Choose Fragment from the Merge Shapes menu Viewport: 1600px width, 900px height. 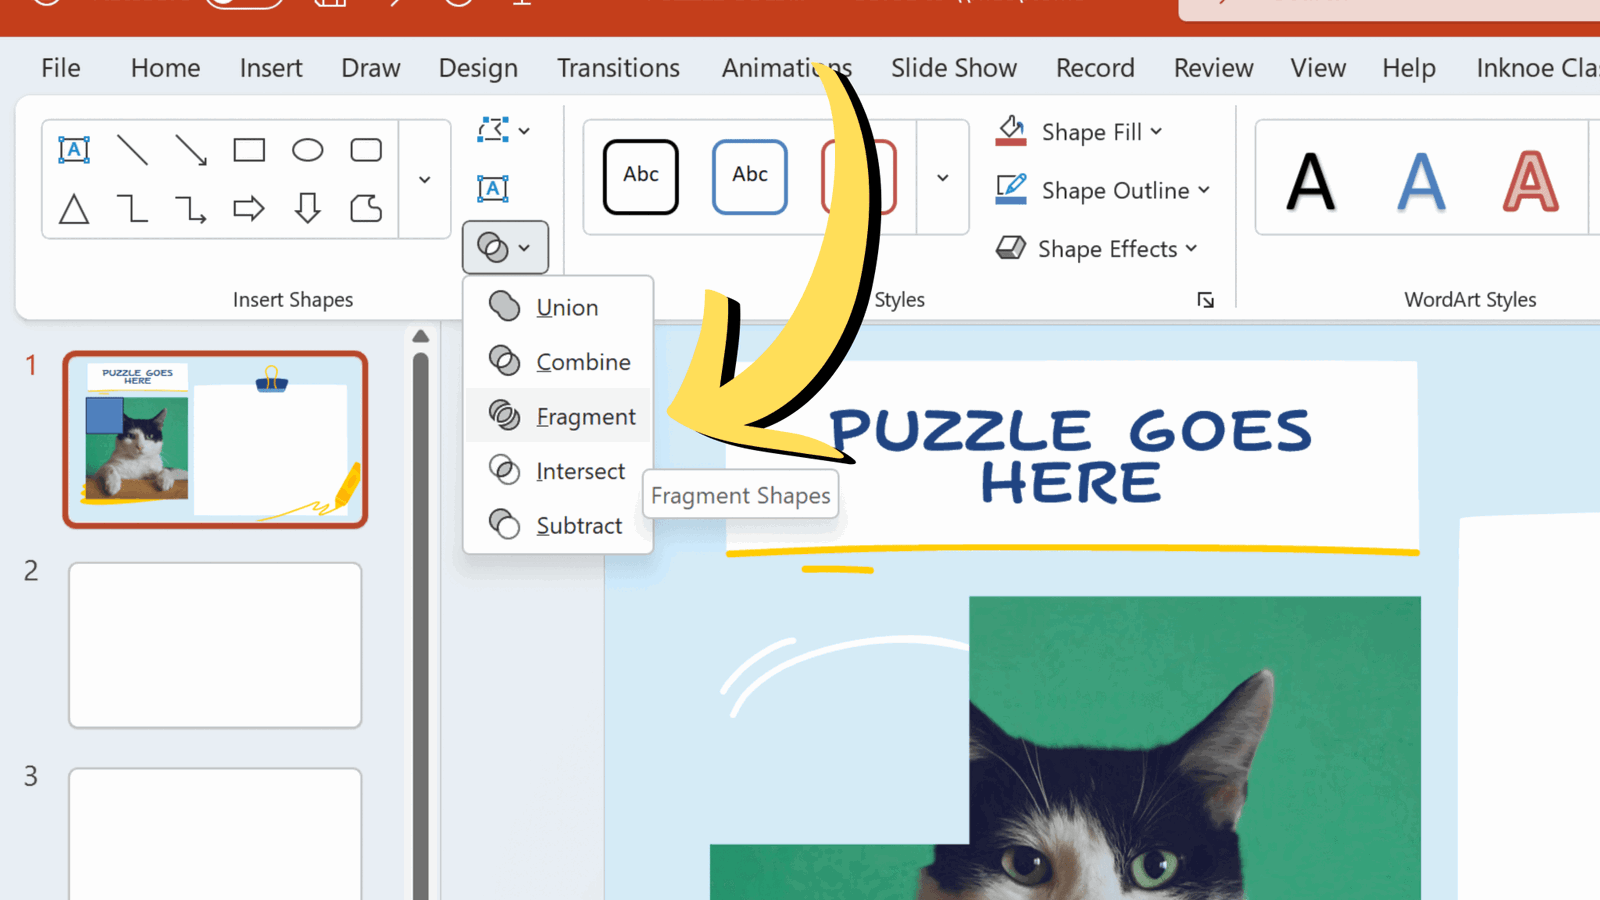pyautogui.click(x=586, y=416)
